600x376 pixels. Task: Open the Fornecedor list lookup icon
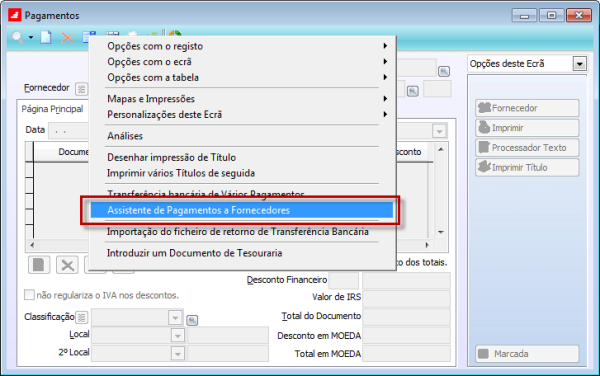(x=82, y=89)
